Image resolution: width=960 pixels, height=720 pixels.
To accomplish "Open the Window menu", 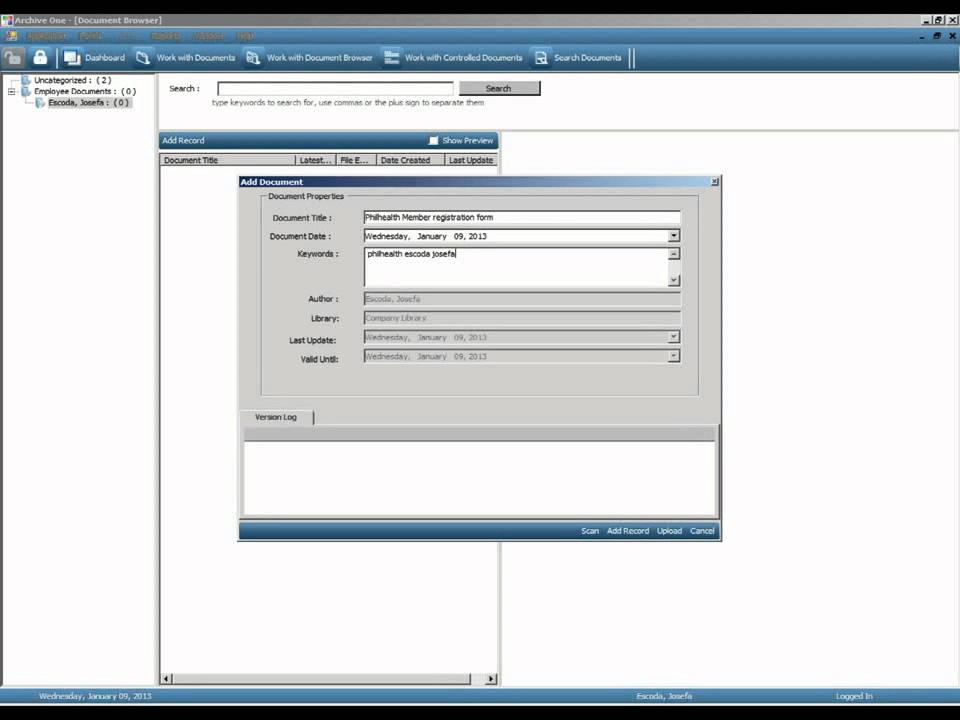I will 208,36.
